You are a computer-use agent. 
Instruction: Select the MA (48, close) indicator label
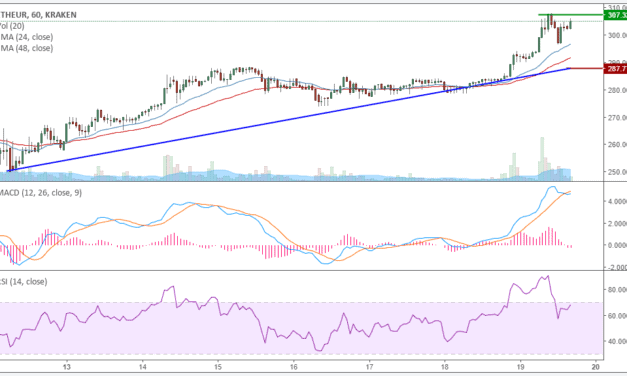pyautogui.click(x=26, y=48)
